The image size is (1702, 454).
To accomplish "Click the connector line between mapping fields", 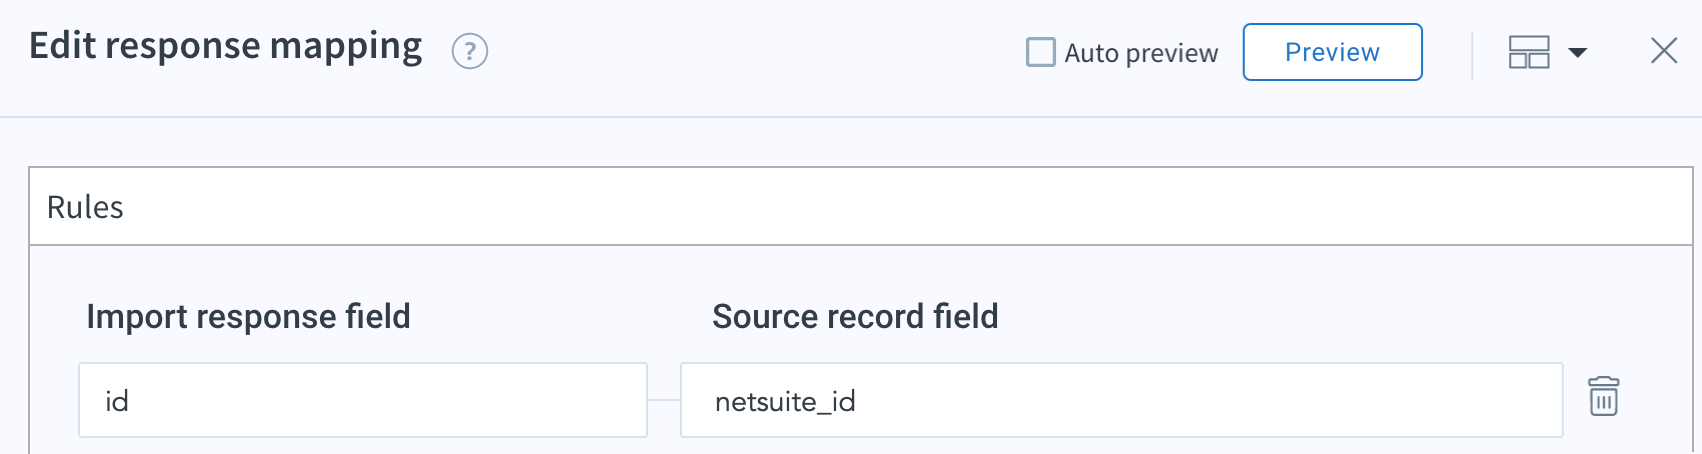I will [664, 400].
